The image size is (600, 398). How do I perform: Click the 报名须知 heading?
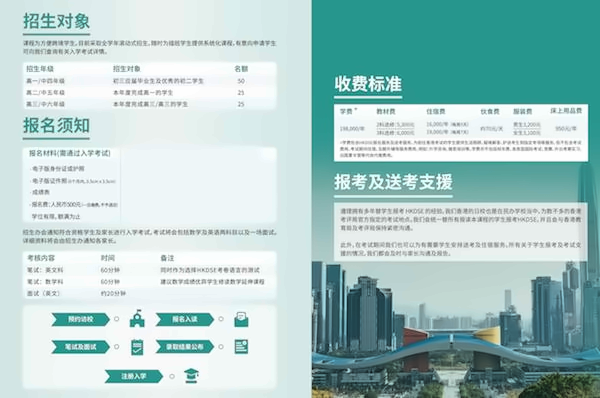[57, 125]
